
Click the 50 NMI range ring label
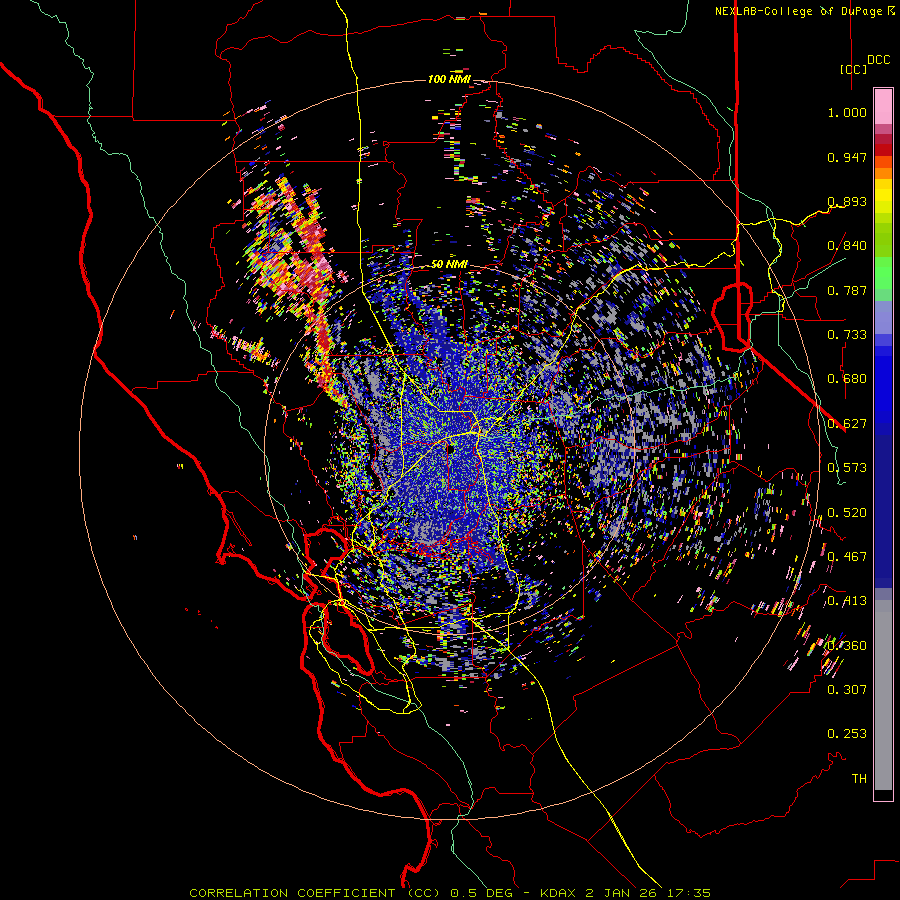(x=449, y=265)
